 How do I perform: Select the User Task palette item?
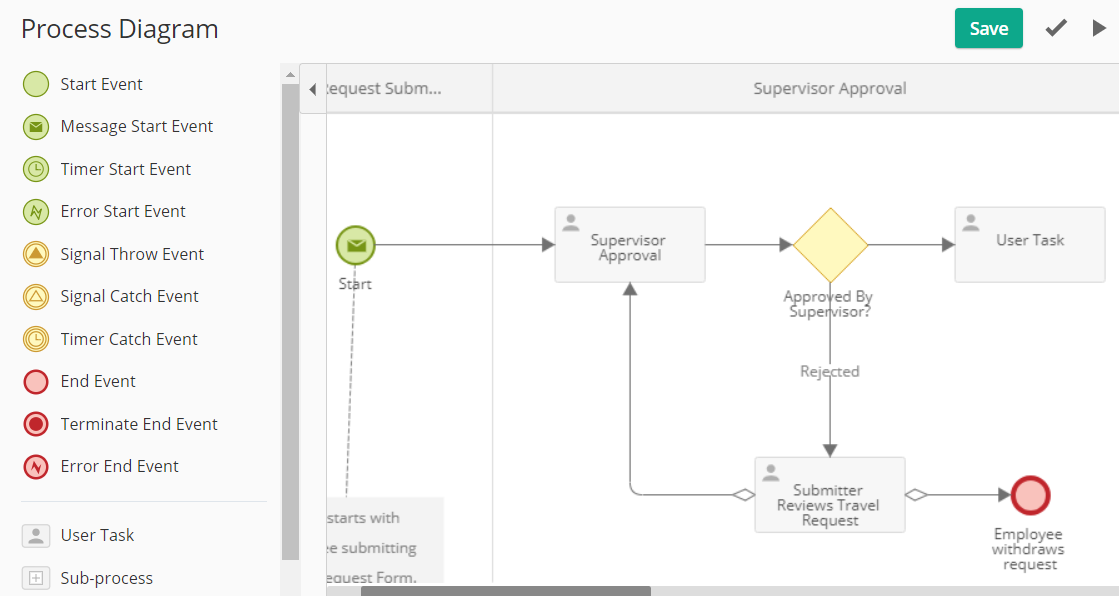point(79,535)
